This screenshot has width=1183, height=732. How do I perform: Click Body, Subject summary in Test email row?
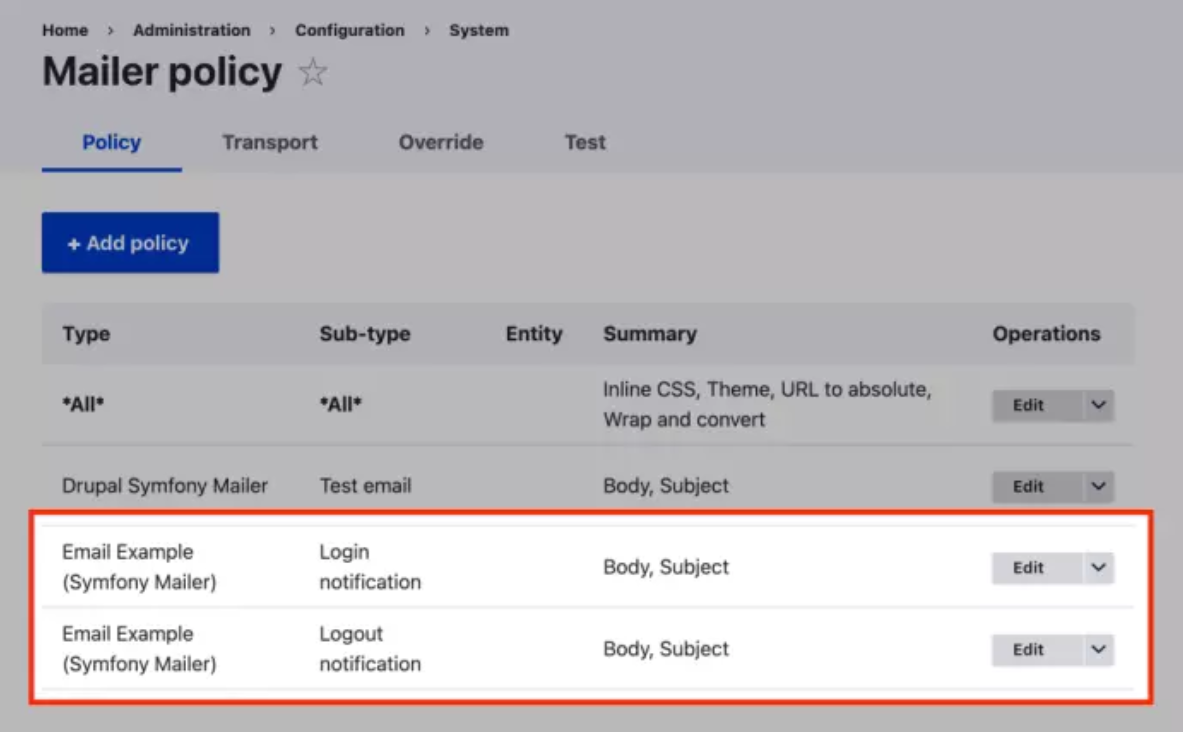point(666,485)
